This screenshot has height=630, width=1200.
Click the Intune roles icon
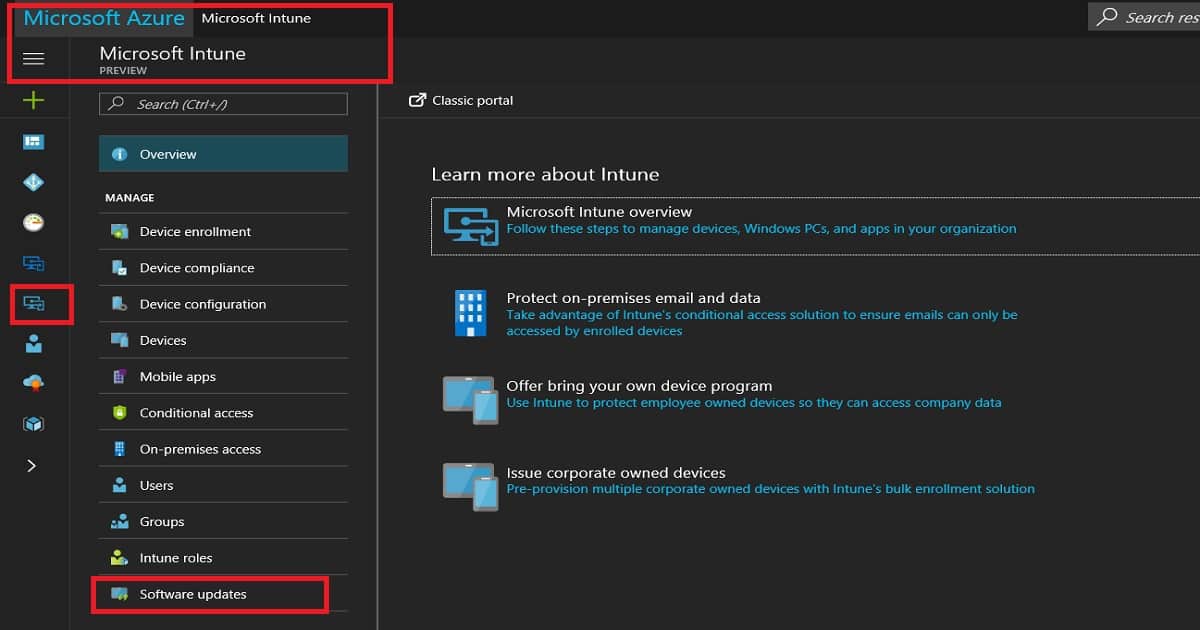pyautogui.click(x=120, y=558)
